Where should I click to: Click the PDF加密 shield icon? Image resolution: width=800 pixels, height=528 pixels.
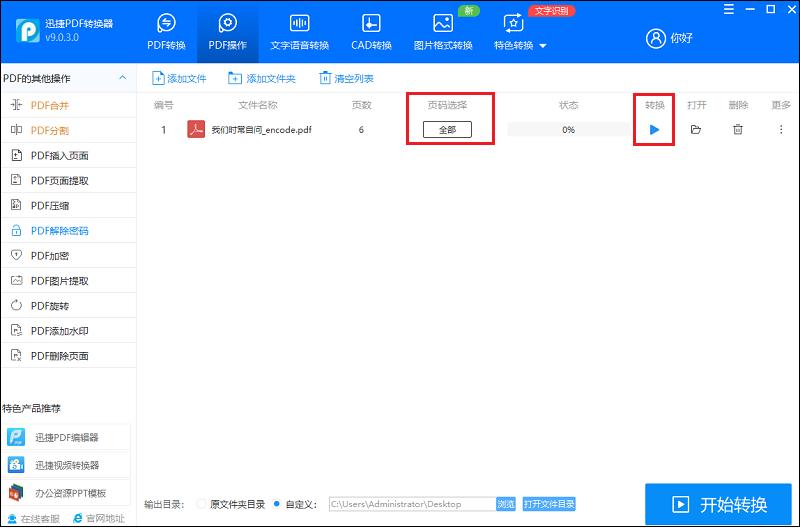click(x=16, y=255)
